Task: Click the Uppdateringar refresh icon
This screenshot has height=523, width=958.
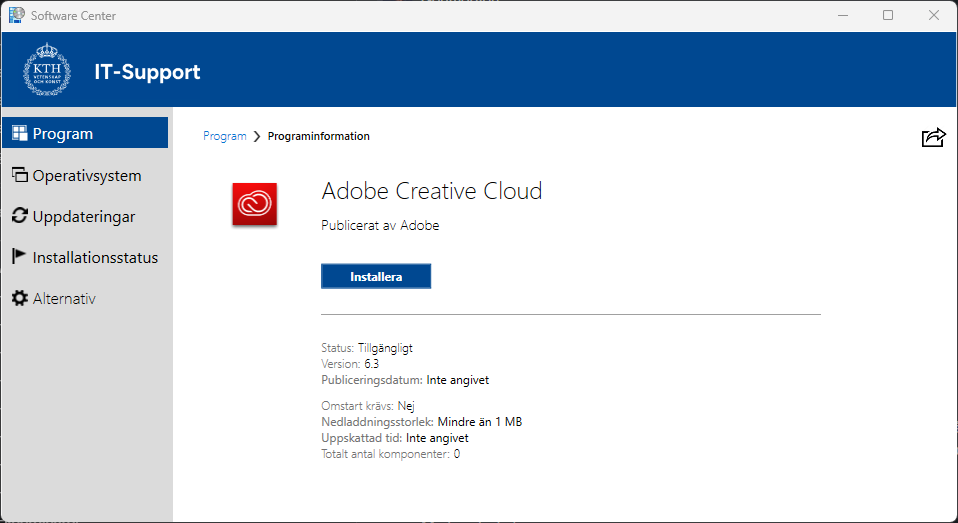Action: click(20, 216)
